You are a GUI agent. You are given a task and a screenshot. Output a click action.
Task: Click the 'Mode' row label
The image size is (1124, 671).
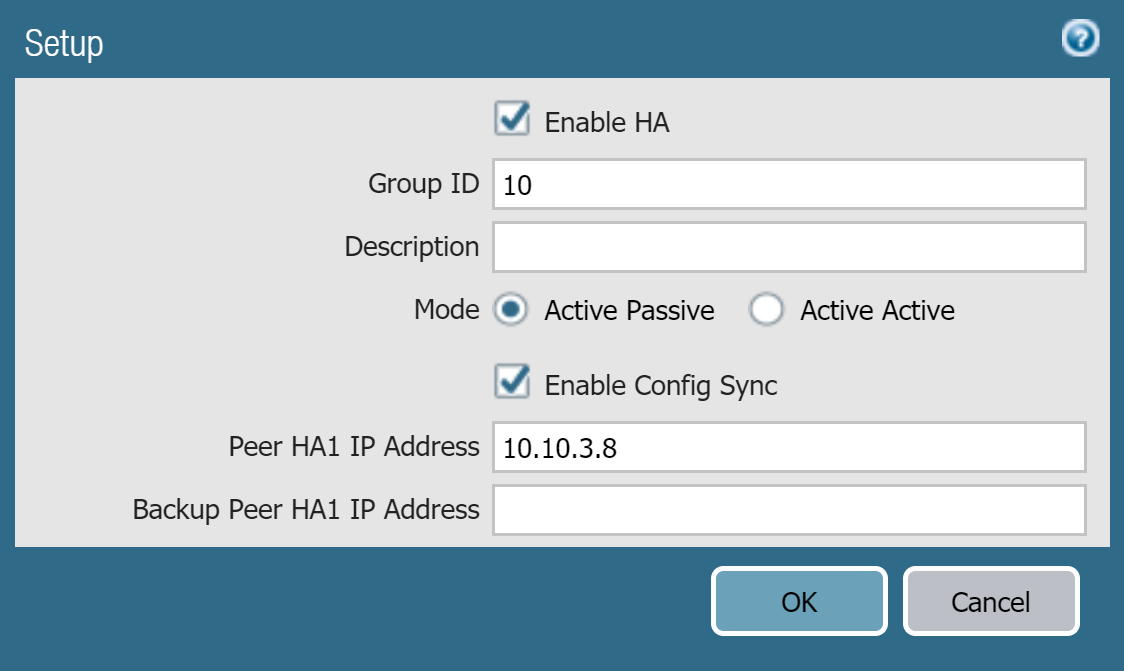[x=446, y=310]
